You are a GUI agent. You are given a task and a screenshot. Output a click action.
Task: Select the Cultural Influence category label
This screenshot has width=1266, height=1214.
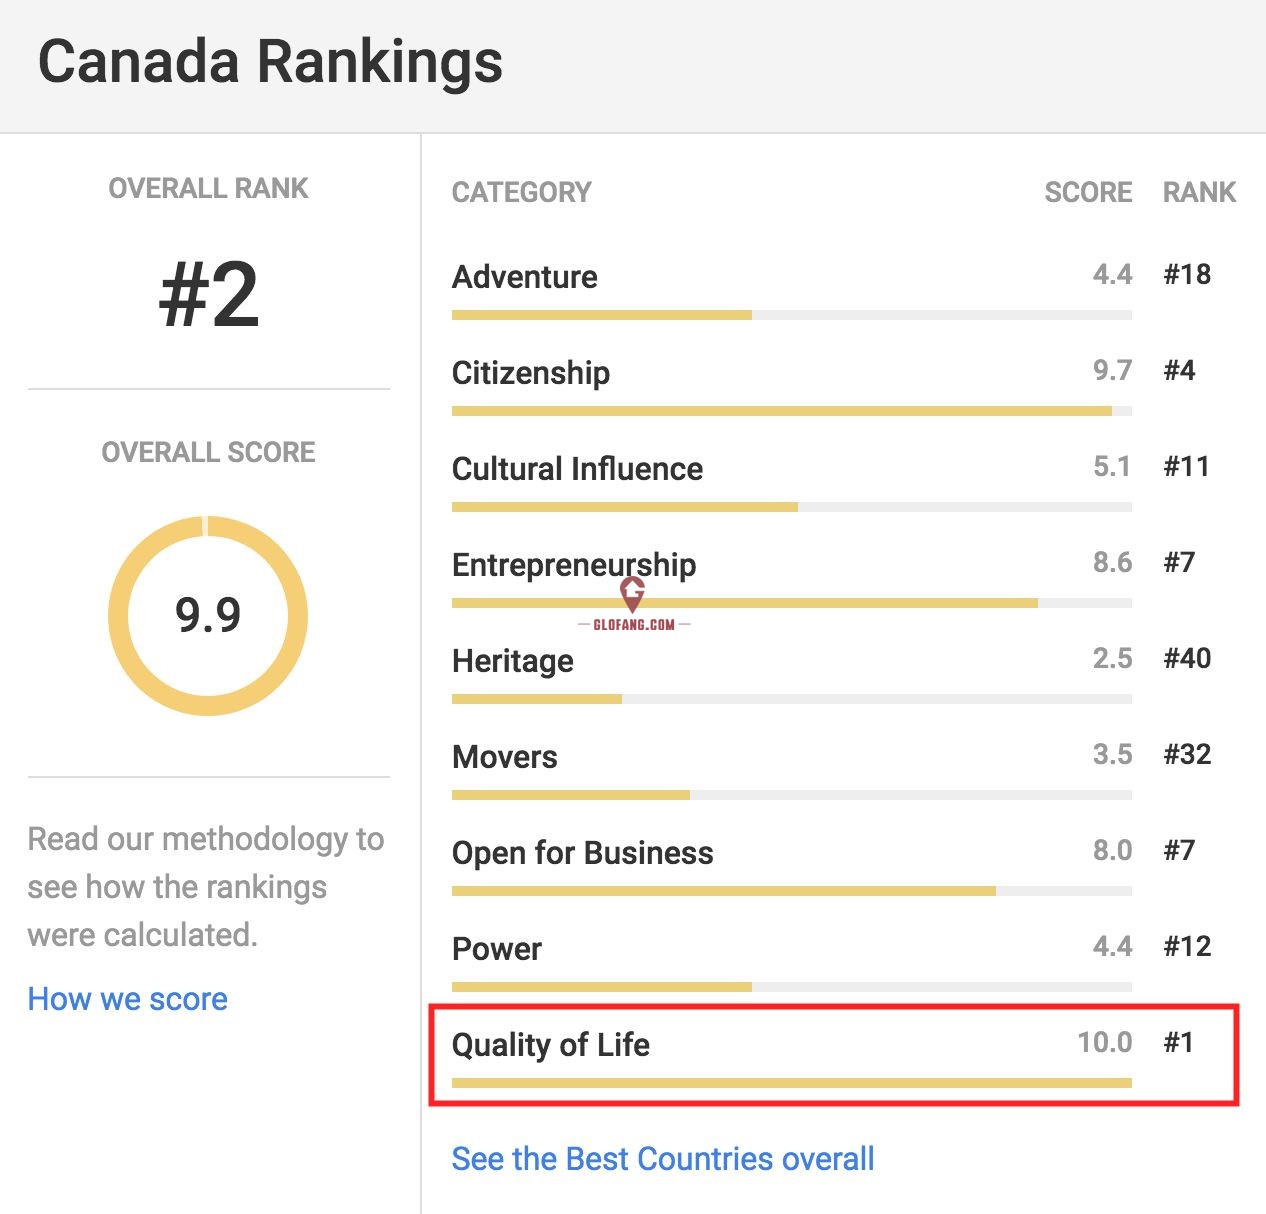577,469
